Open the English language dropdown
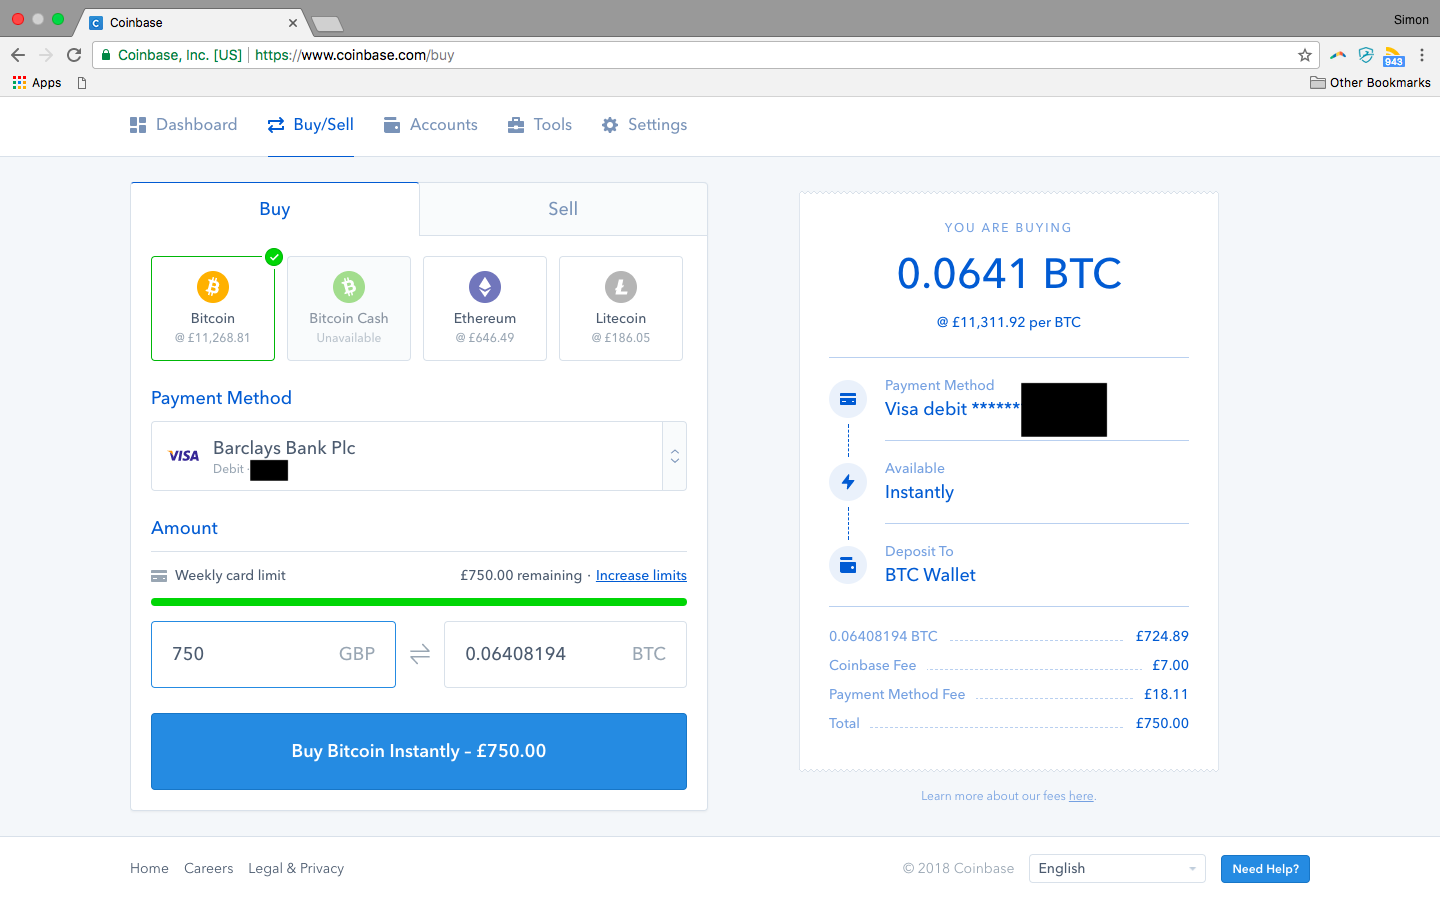 (1117, 869)
